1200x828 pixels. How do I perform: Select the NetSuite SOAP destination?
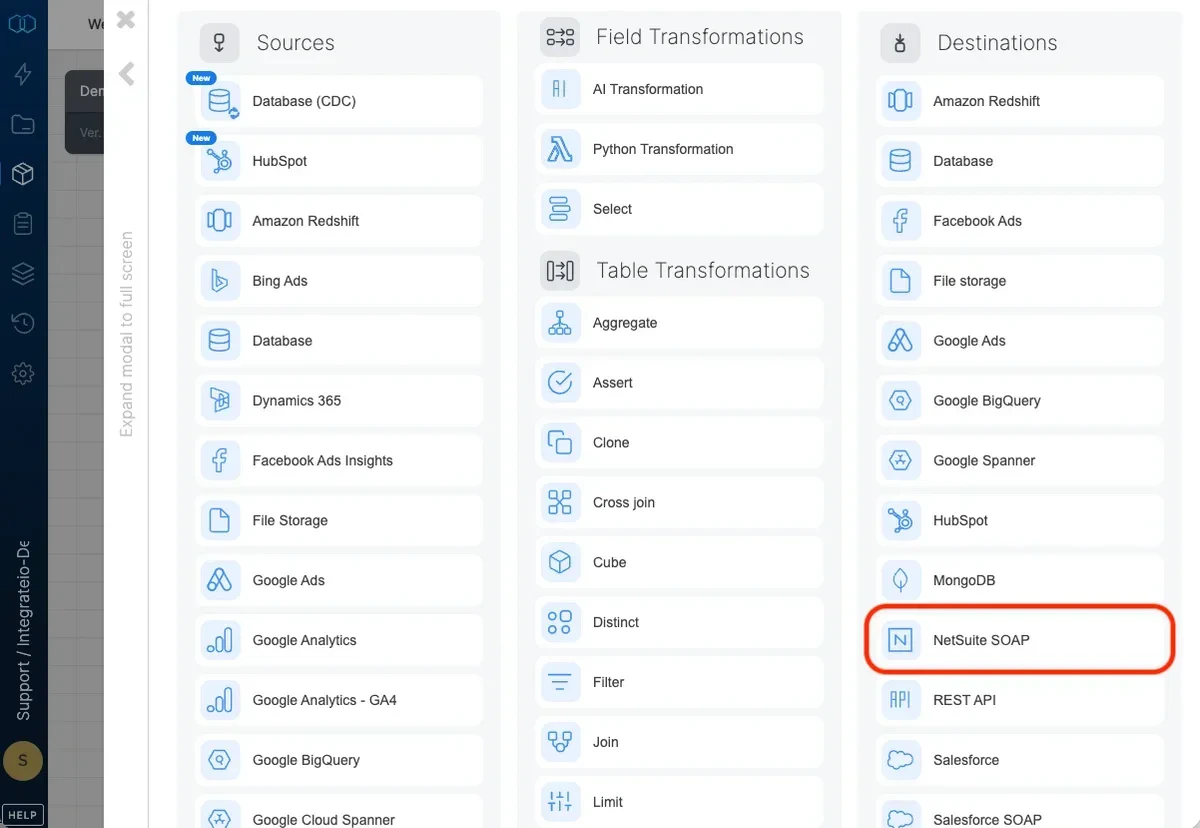click(1018, 639)
